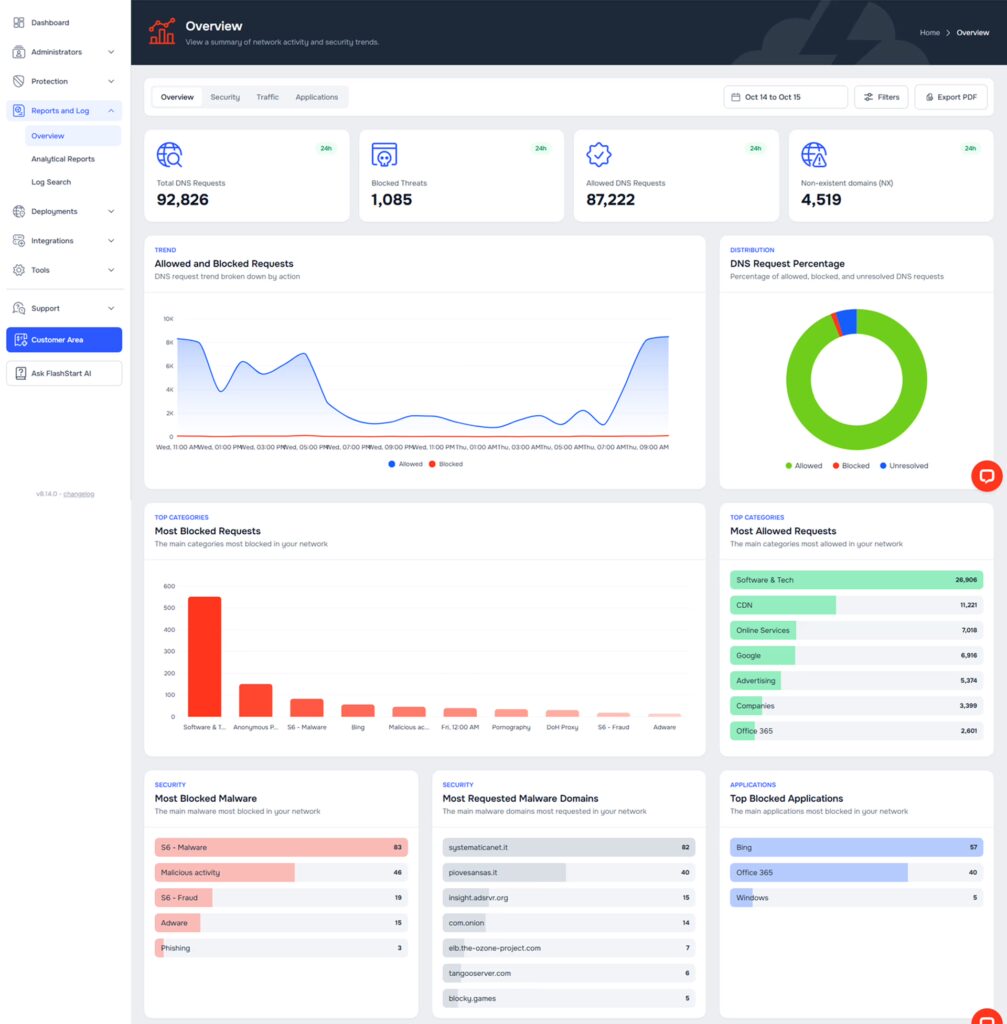Expand the Deployments menu chevron
The height and width of the screenshot is (1024, 1007).
pyautogui.click(x=111, y=211)
